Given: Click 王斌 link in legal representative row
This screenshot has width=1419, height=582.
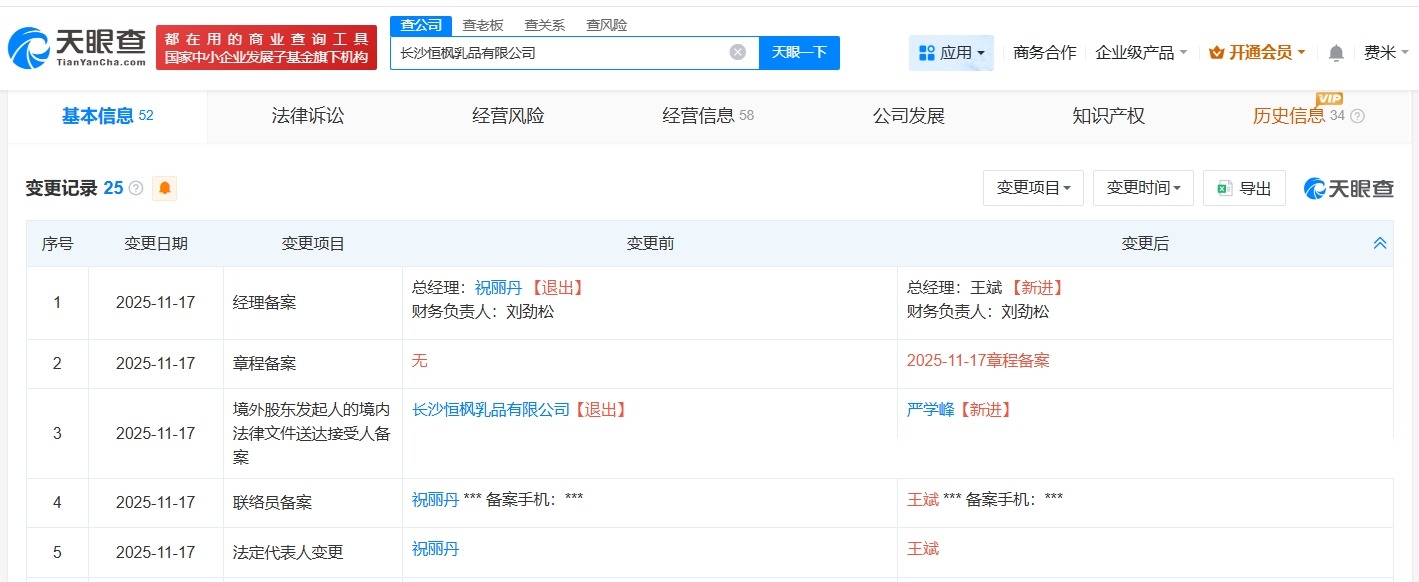Looking at the screenshot, I should coord(922,549).
